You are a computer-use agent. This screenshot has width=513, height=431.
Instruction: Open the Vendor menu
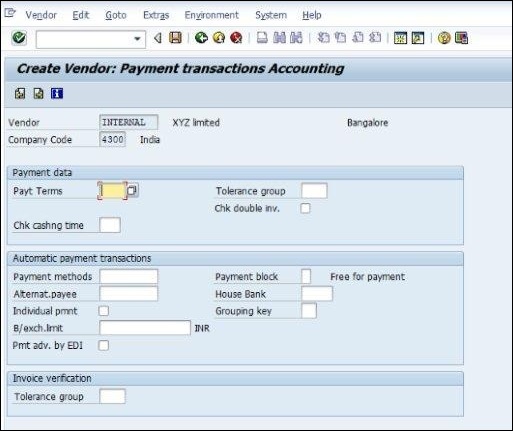41,15
